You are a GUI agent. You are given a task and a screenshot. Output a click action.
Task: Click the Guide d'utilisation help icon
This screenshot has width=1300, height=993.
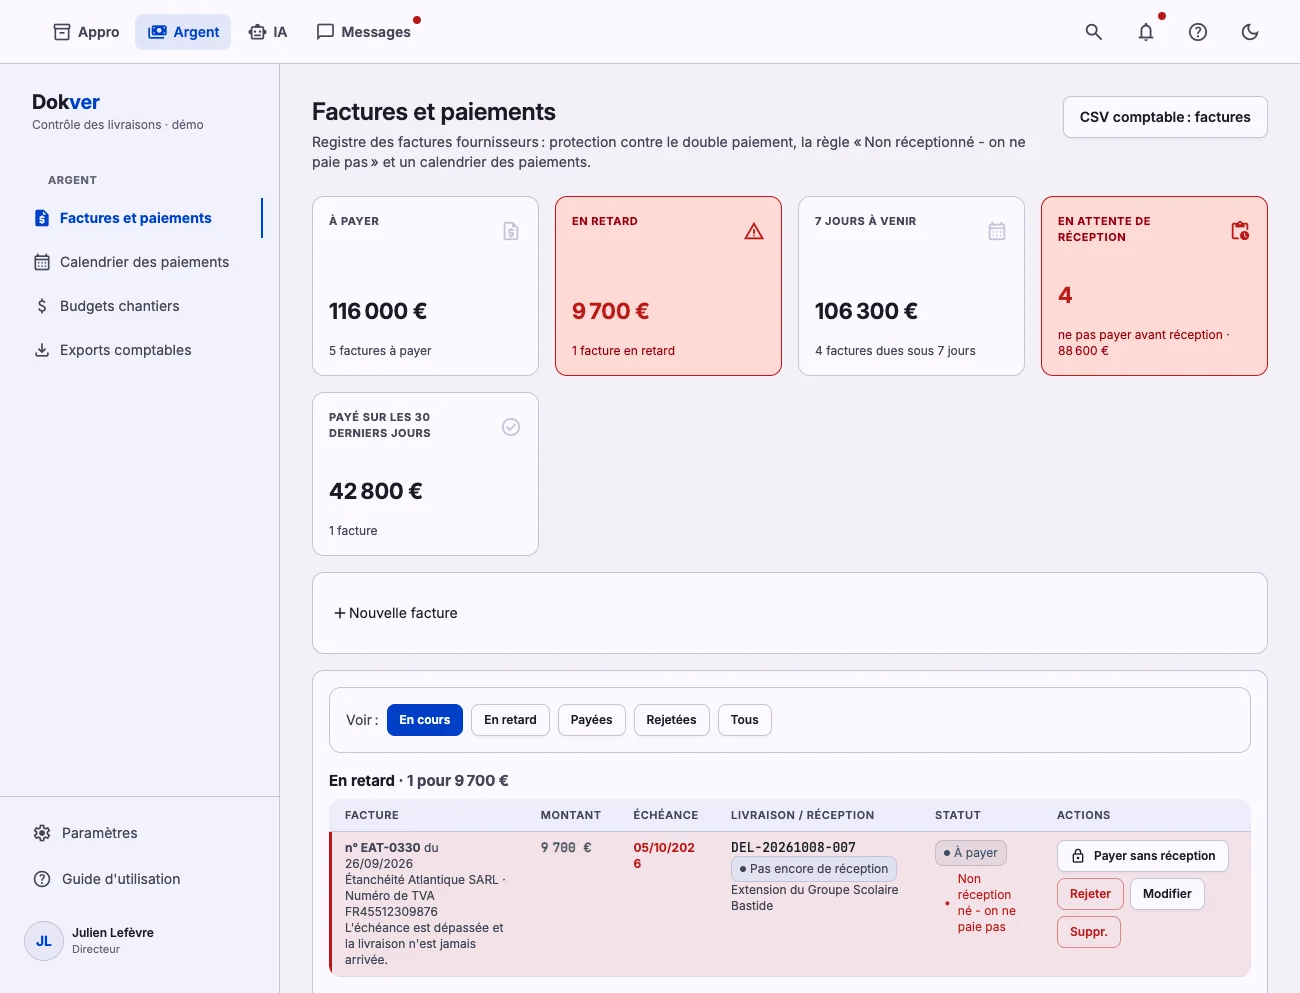42,879
